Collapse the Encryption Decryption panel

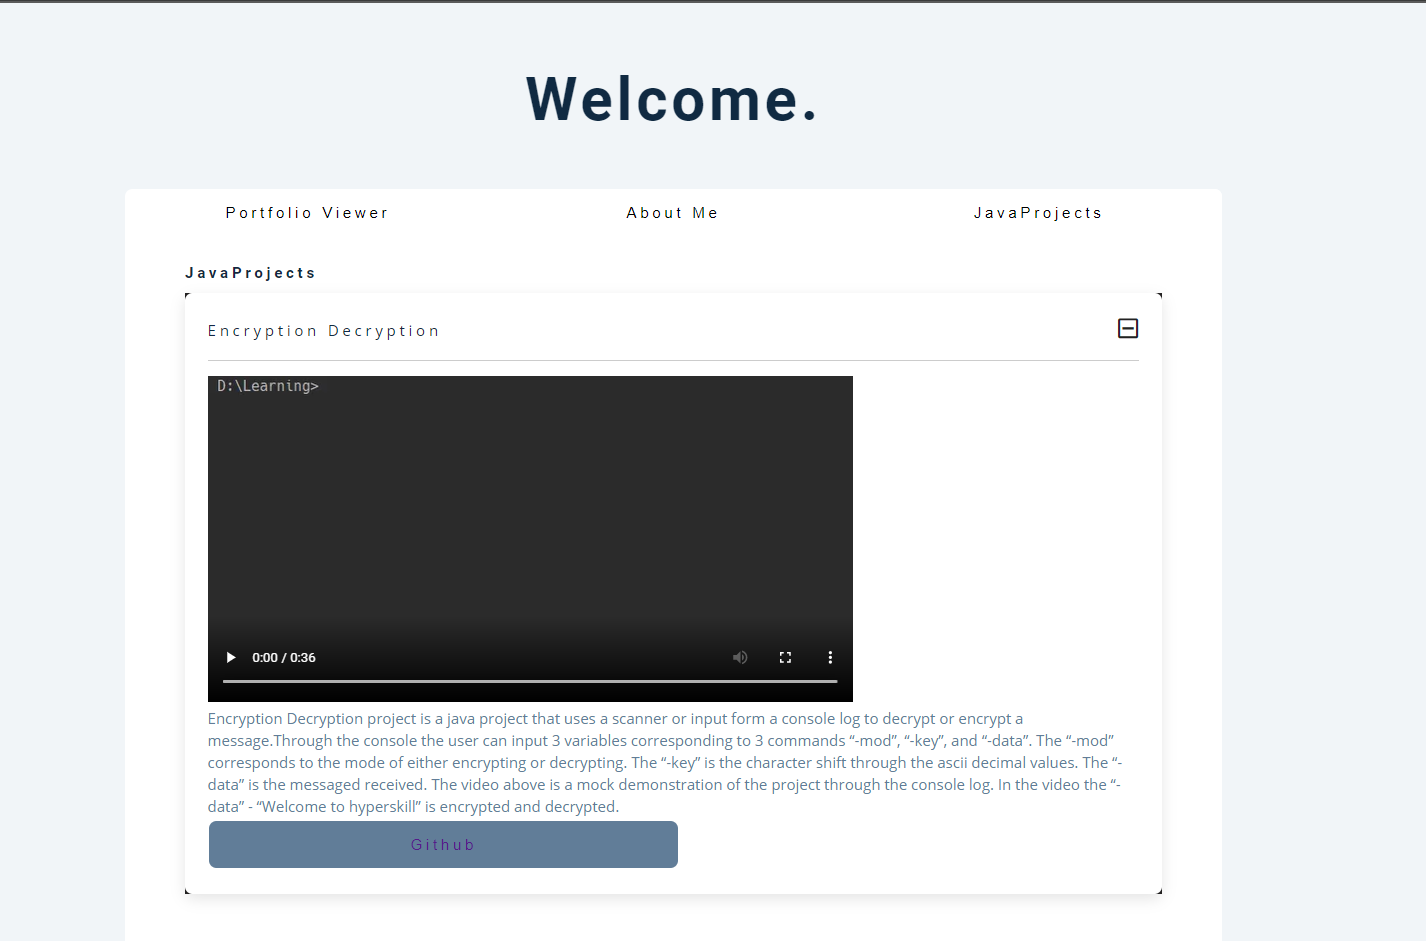1127,328
